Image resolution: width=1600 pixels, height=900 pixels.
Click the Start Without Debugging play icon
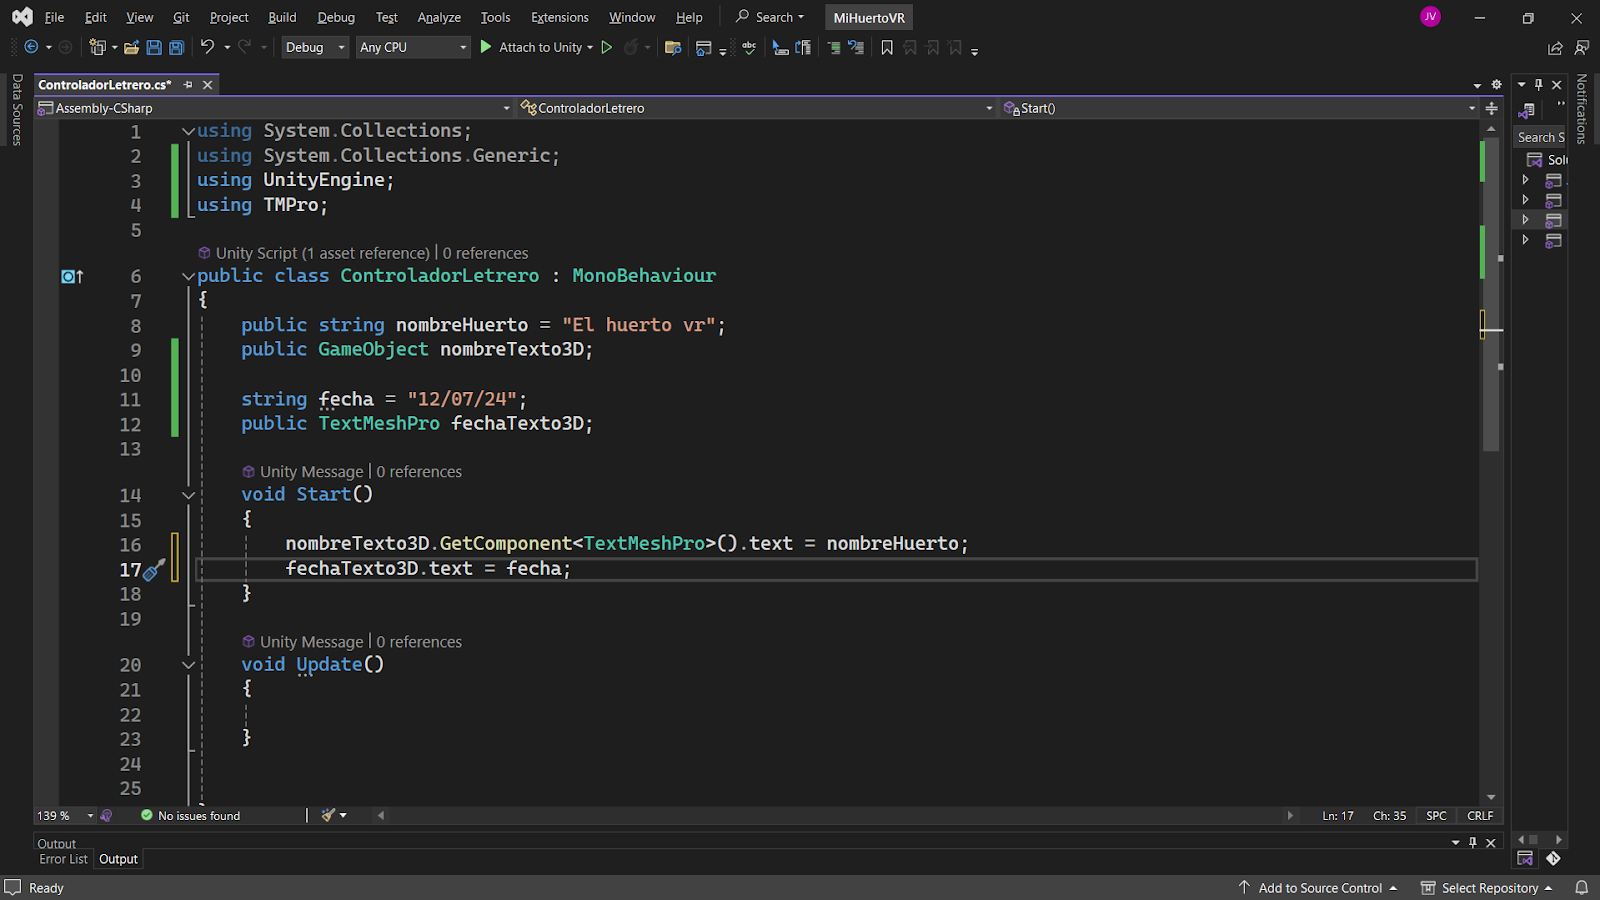606,47
